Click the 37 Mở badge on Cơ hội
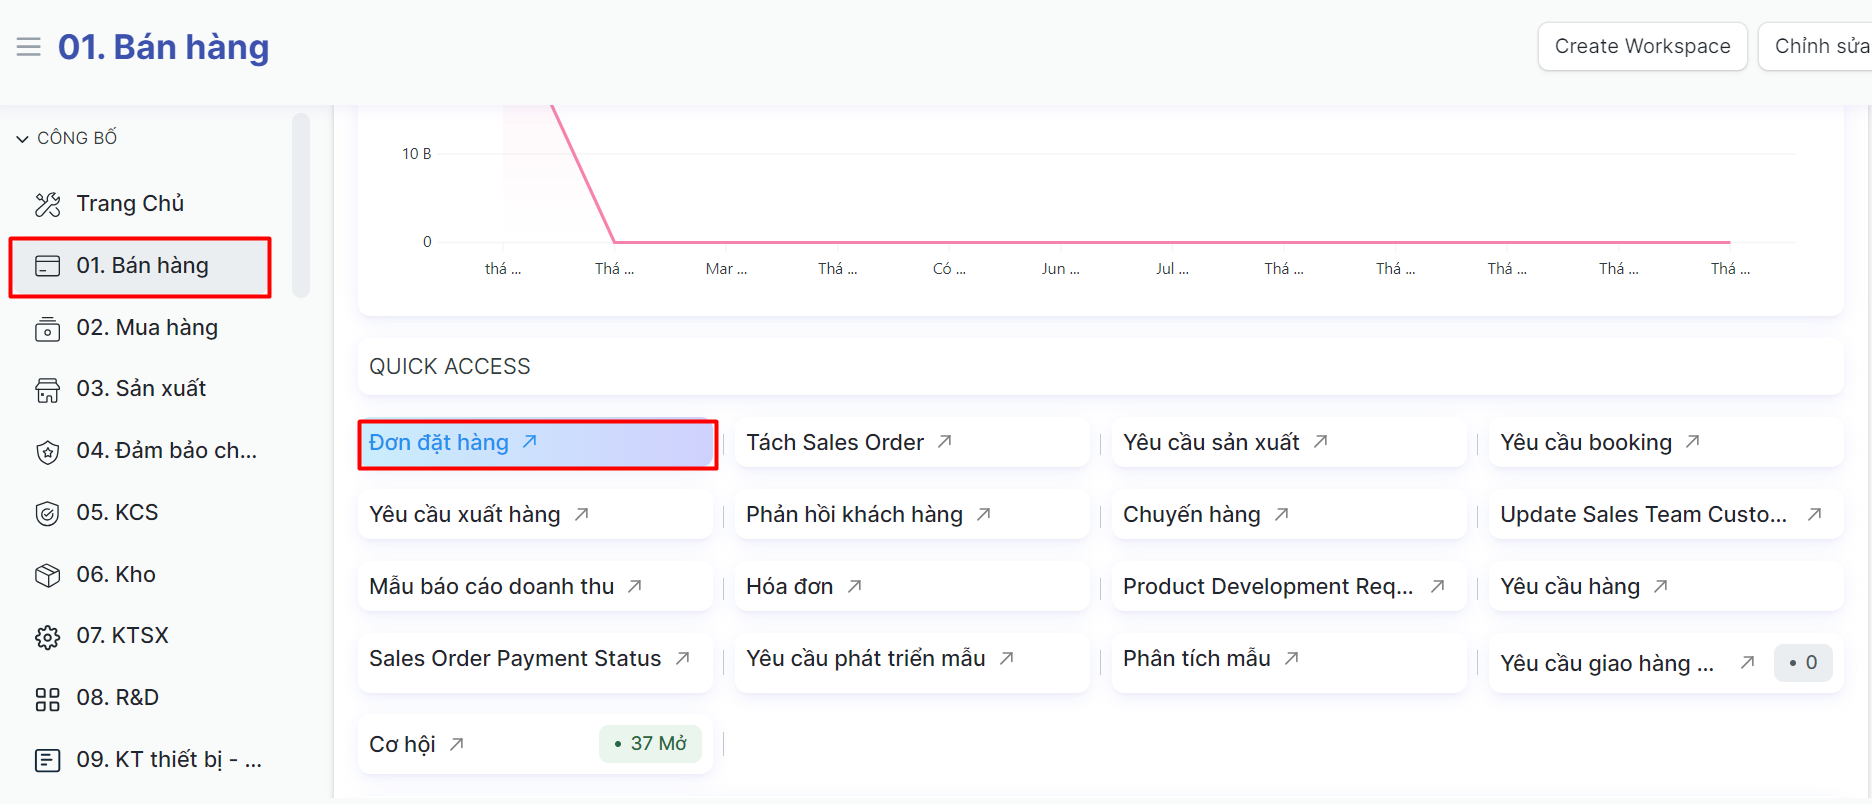This screenshot has width=1872, height=804. 650,744
